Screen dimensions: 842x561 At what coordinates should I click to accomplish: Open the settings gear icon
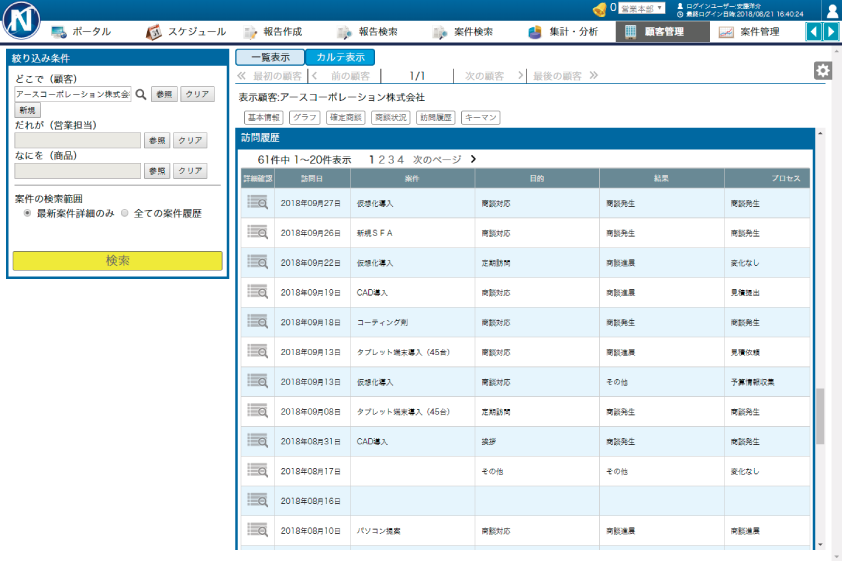[823, 70]
